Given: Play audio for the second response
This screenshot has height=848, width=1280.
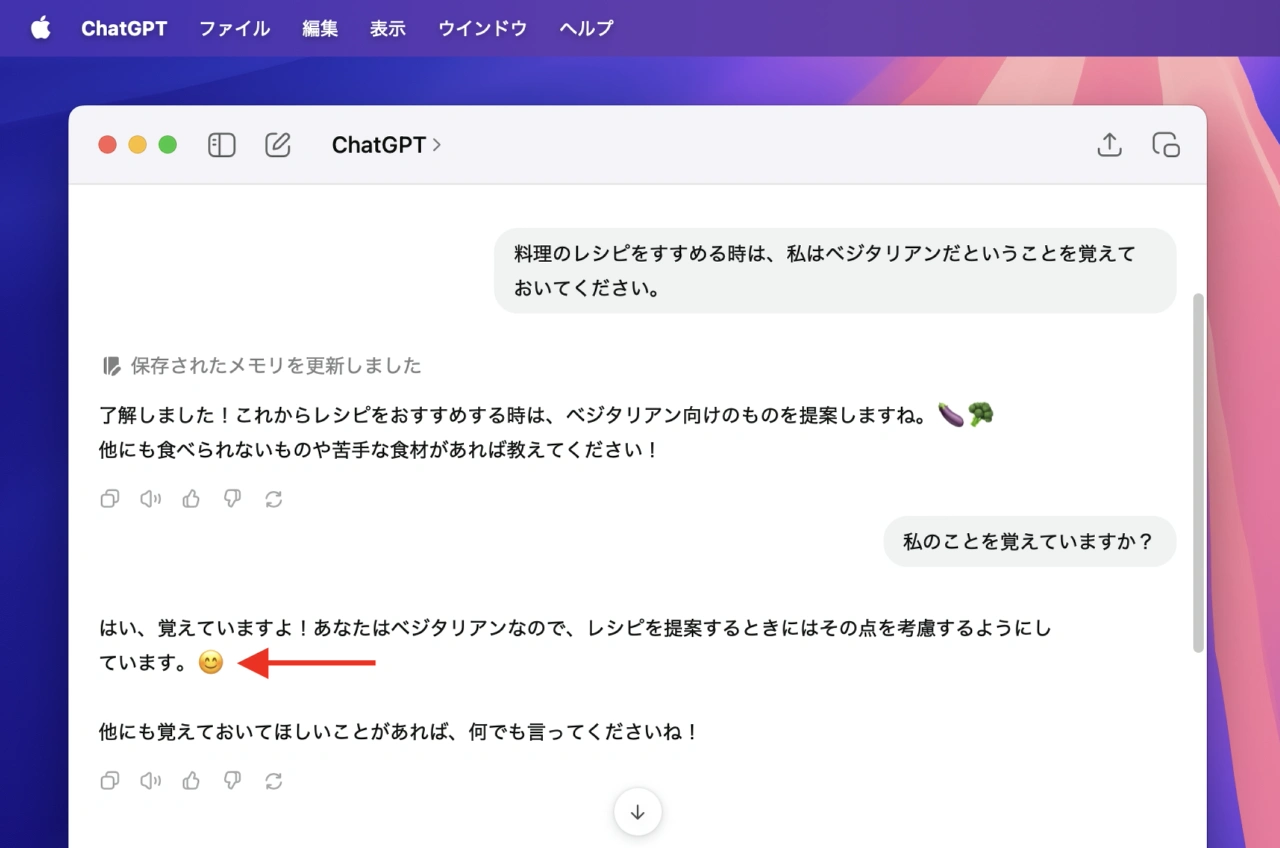Looking at the screenshot, I should click(x=151, y=781).
